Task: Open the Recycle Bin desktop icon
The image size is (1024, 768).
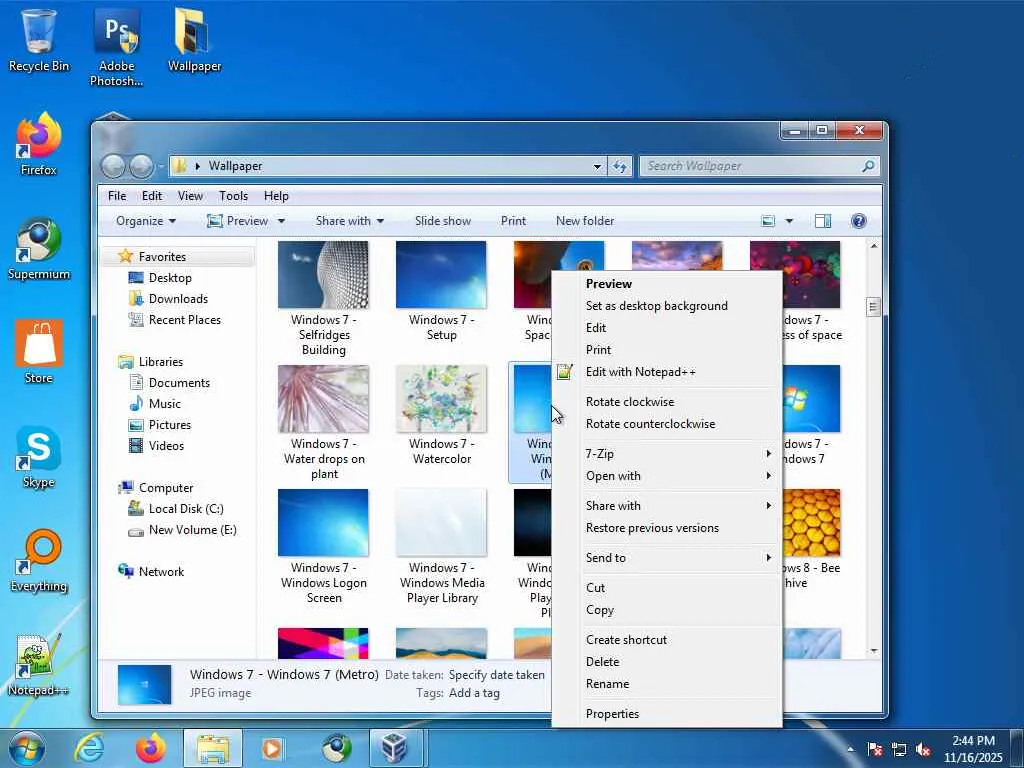Action: point(39,39)
